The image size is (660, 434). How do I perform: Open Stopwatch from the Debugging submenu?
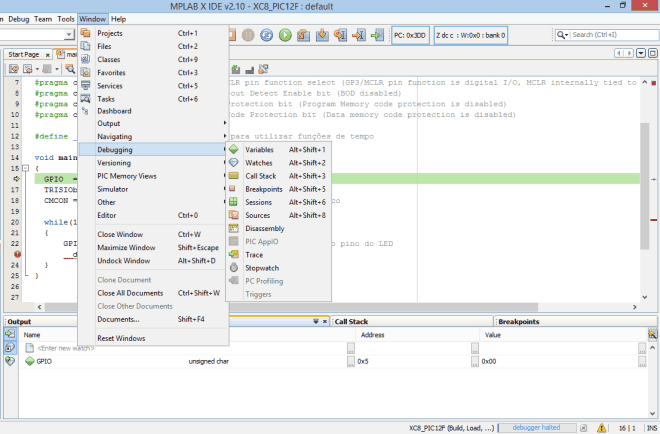tap(279, 268)
